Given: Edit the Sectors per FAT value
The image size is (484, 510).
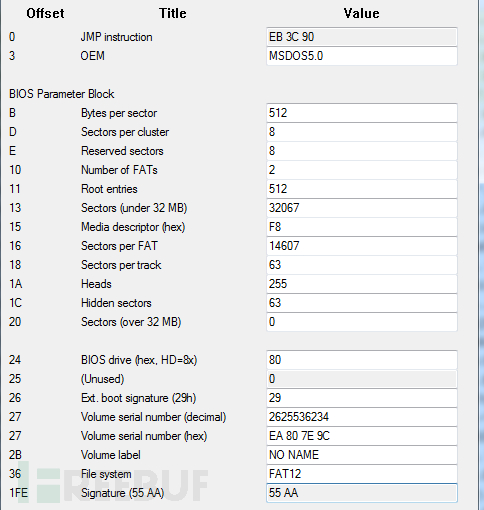Looking at the screenshot, I should coord(362,246).
